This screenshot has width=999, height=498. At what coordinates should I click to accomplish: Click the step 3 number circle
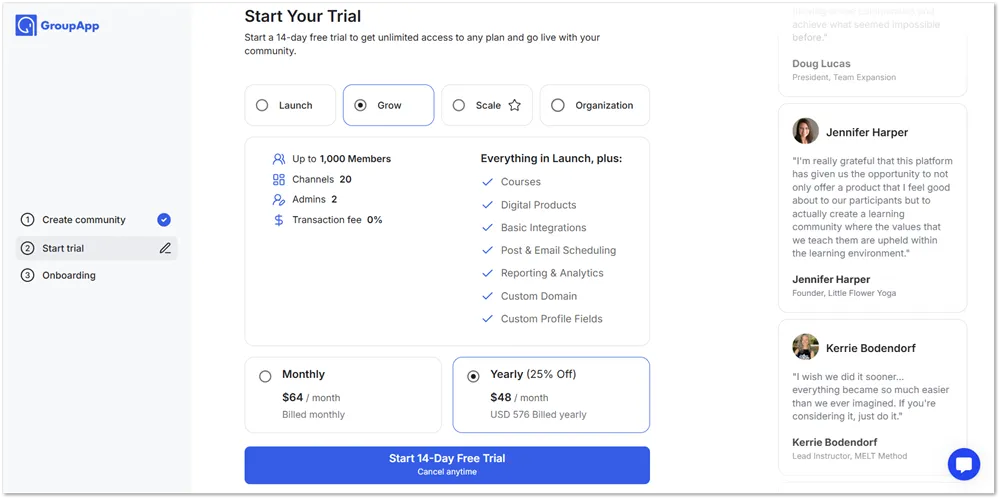(x=27, y=276)
